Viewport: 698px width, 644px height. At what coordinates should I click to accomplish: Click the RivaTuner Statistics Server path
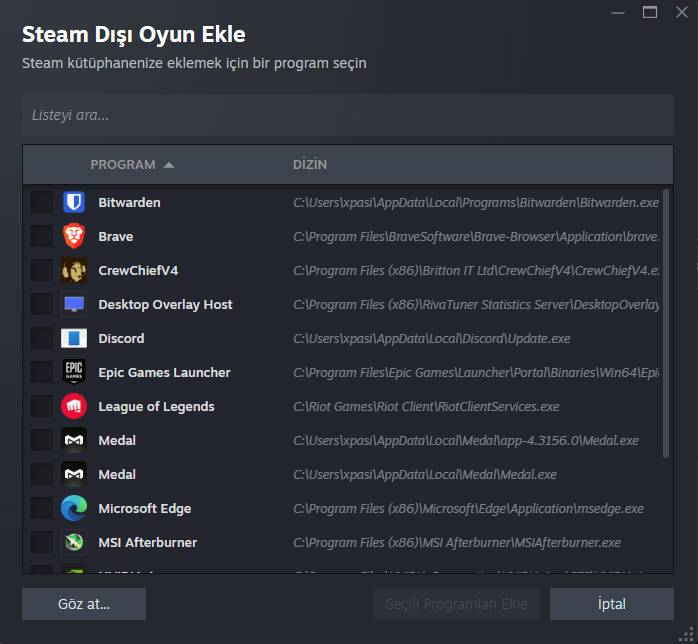tap(476, 304)
